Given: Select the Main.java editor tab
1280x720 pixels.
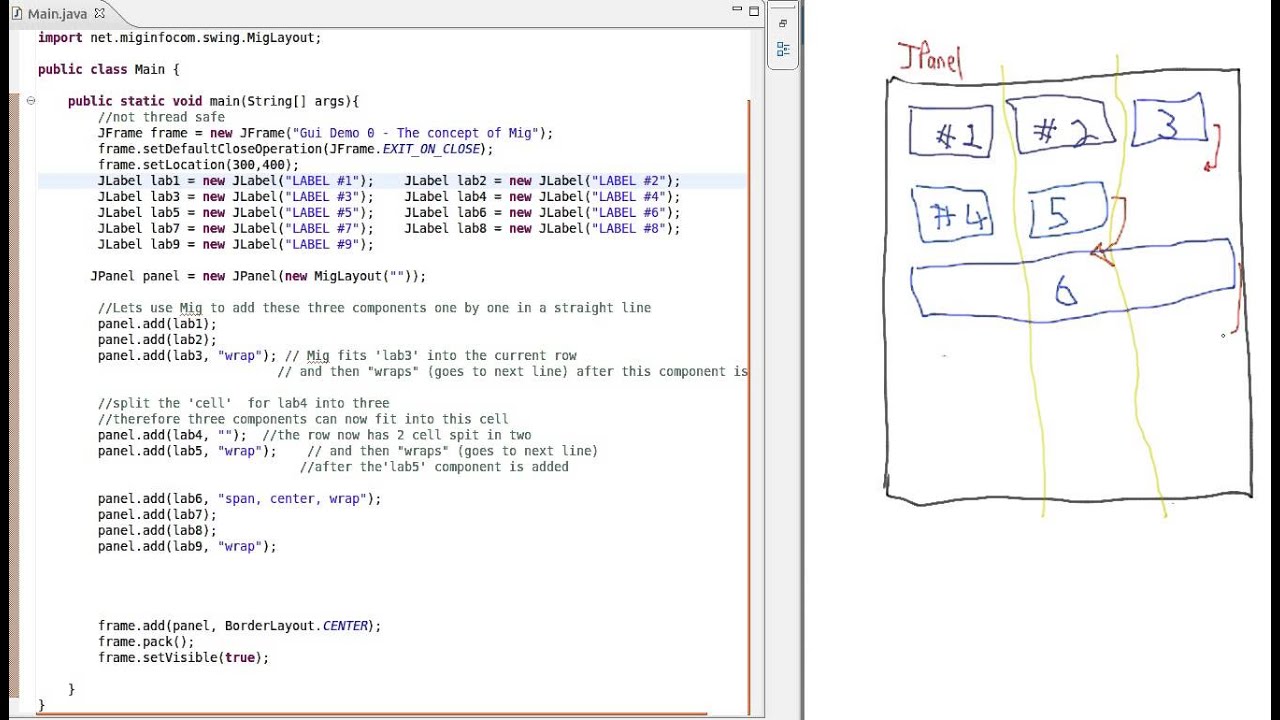Looking at the screenshot, I should coord(58,14).
